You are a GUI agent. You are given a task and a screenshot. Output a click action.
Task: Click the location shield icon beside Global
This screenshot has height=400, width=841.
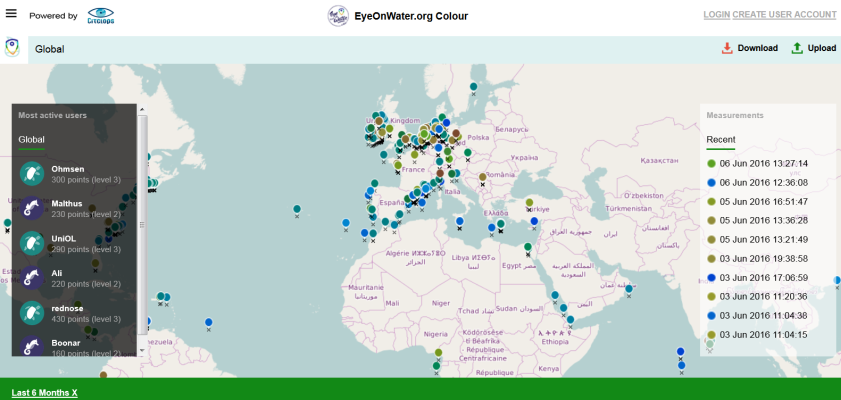pos(12,47)
